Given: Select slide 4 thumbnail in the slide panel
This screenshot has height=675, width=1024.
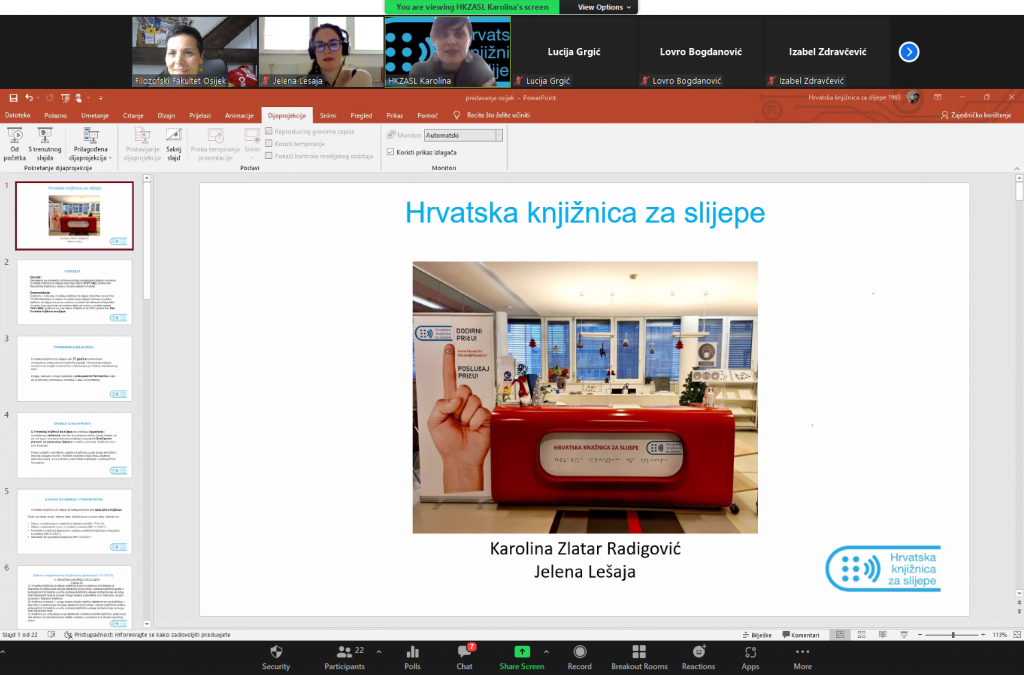Looking at the screenshot, I should click(74, 445).
